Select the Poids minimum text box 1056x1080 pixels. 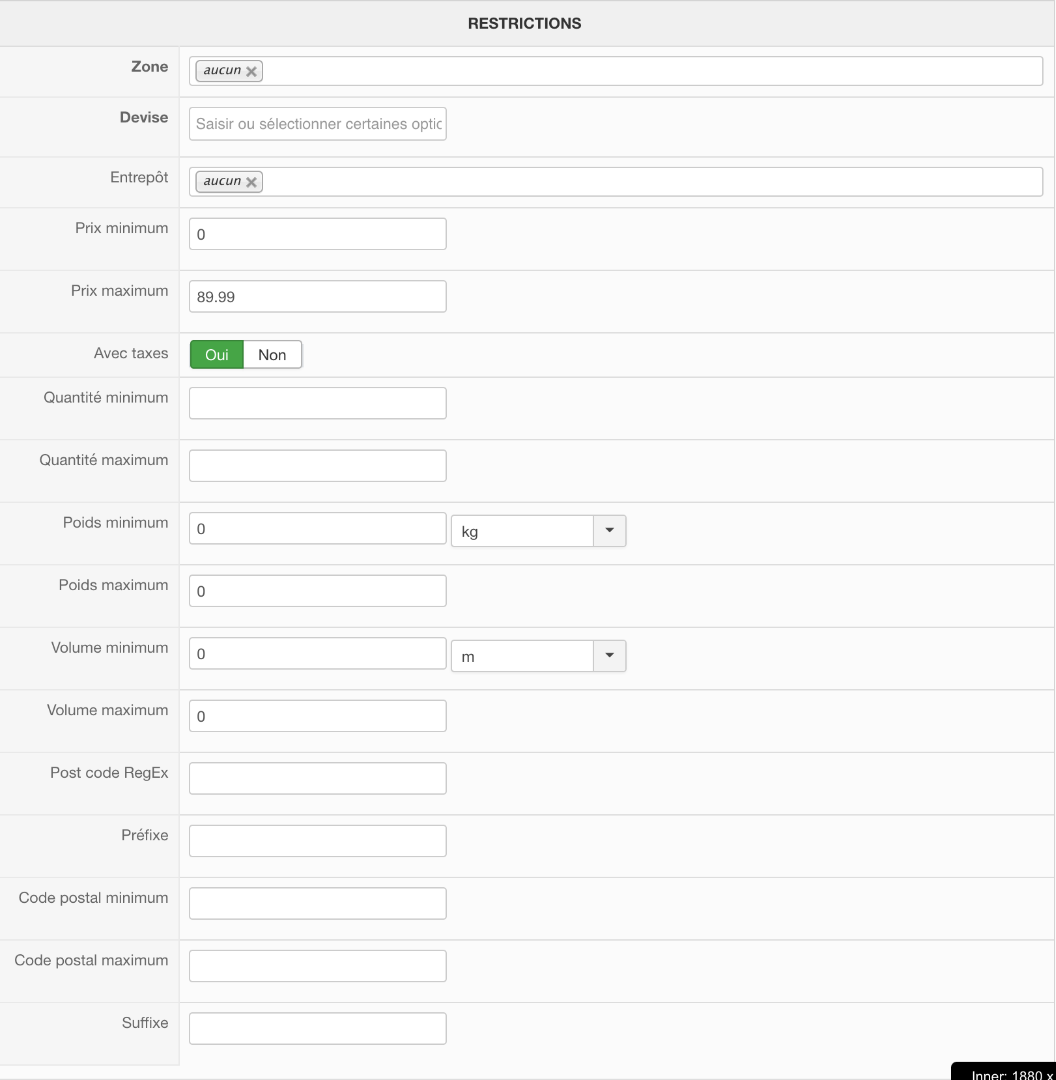pos(317,528)
